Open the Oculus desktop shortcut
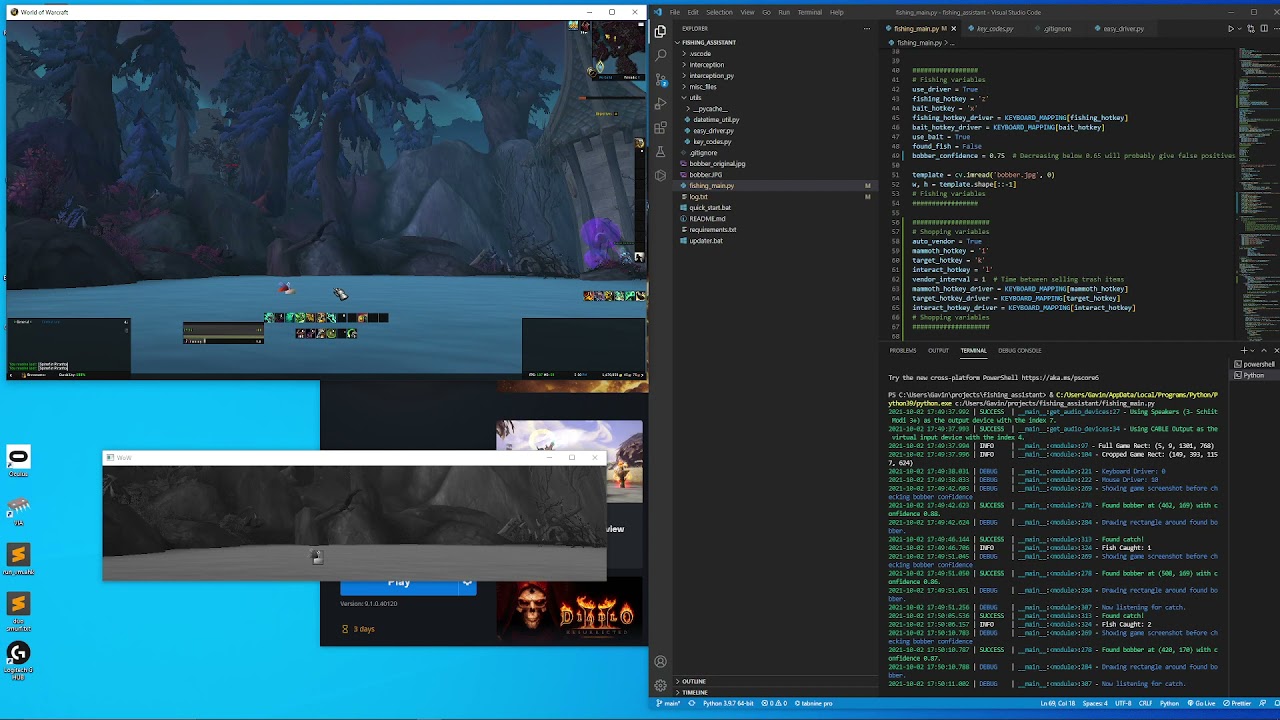Screen dimensions: 1280x720 point(18,461)
